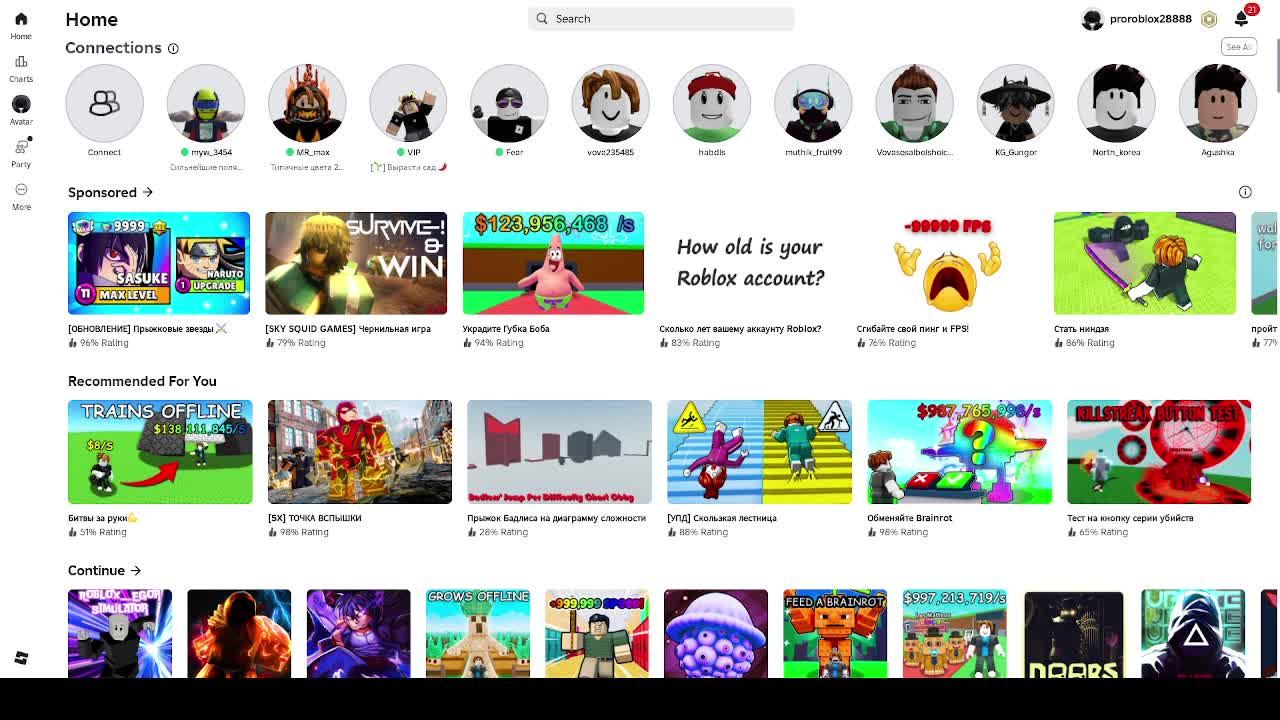Image resolution: width=1280 pixels, height=720 pixels.
Task: Open friend North_korea avatar
Action: 1116,103
